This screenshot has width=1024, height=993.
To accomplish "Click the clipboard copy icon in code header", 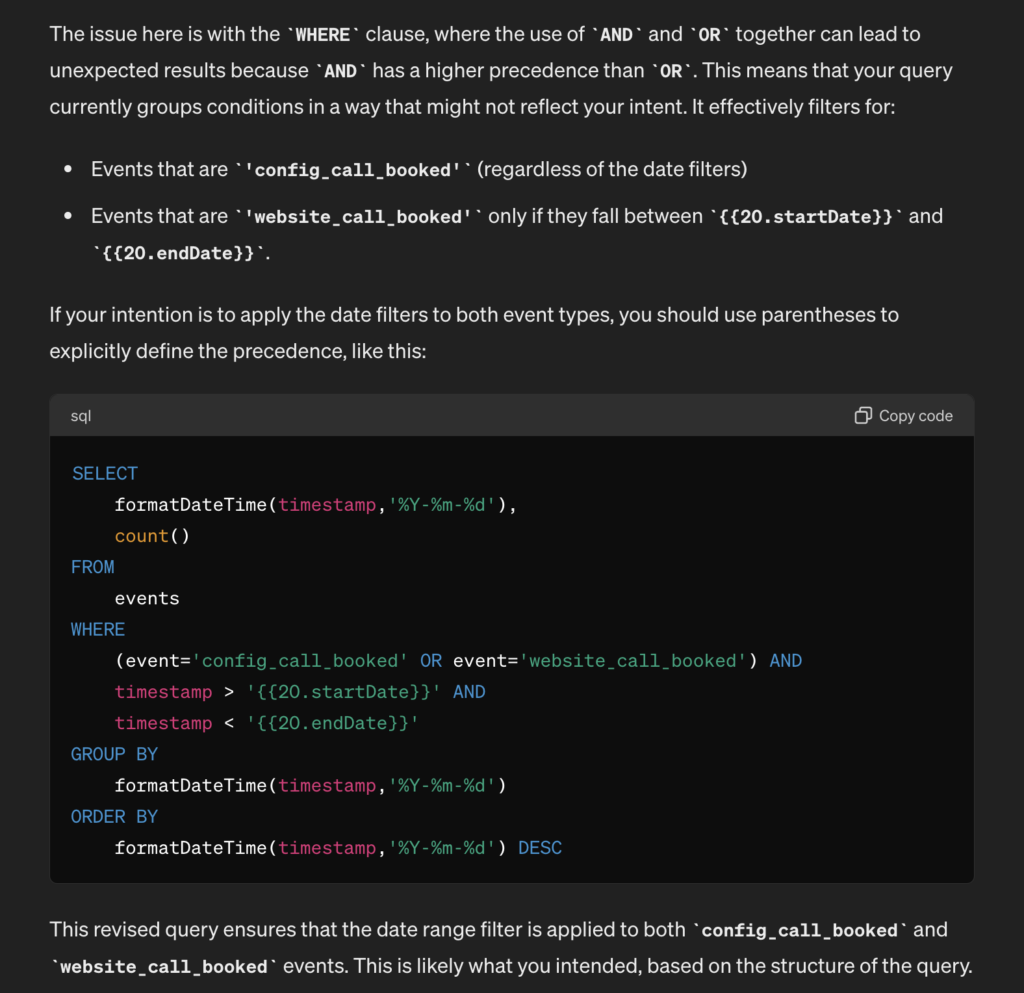I will point(863,416).
